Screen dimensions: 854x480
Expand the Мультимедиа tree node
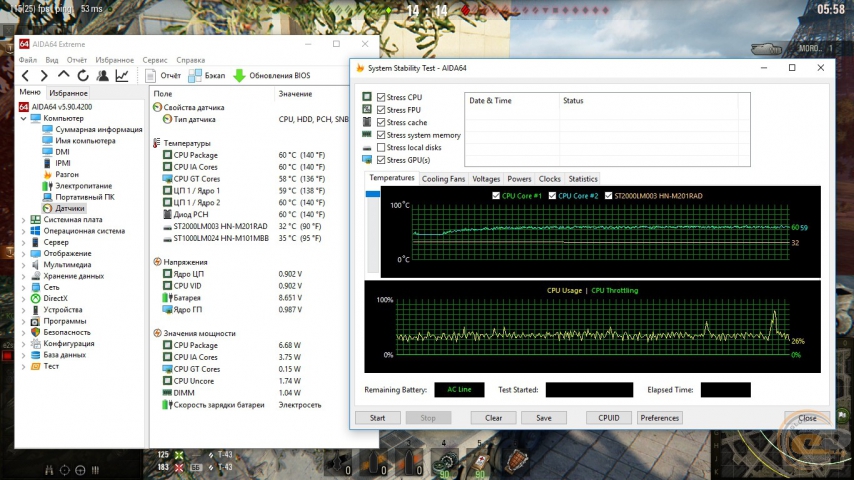click(x=23, y=265)
